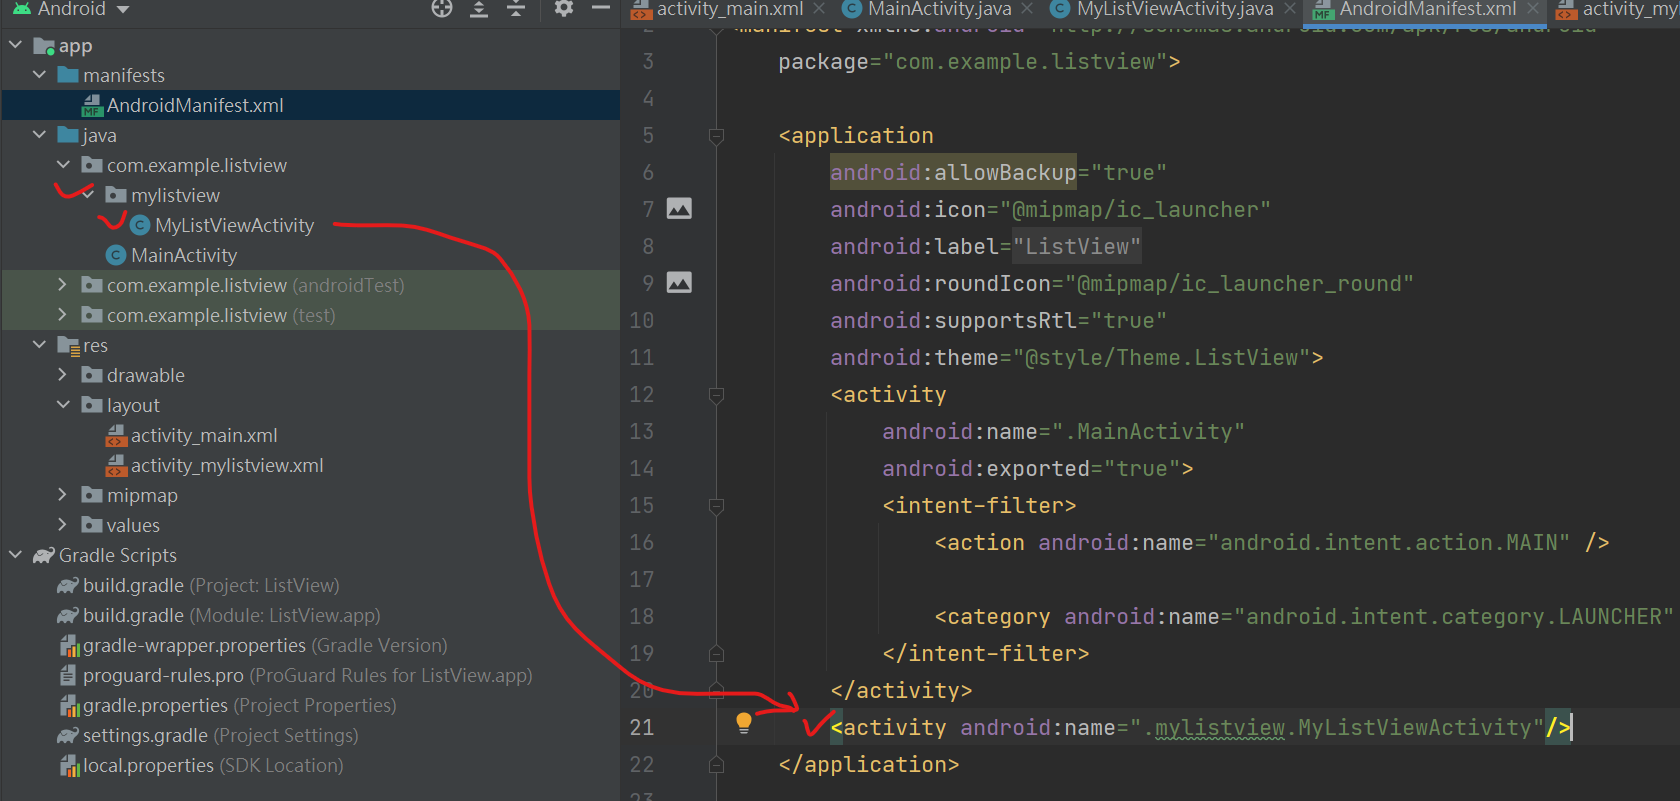This screenshot has width=1680, height=801.
Task: Click the Gradle Scripts elephant icon
Action: pos(44,555)
